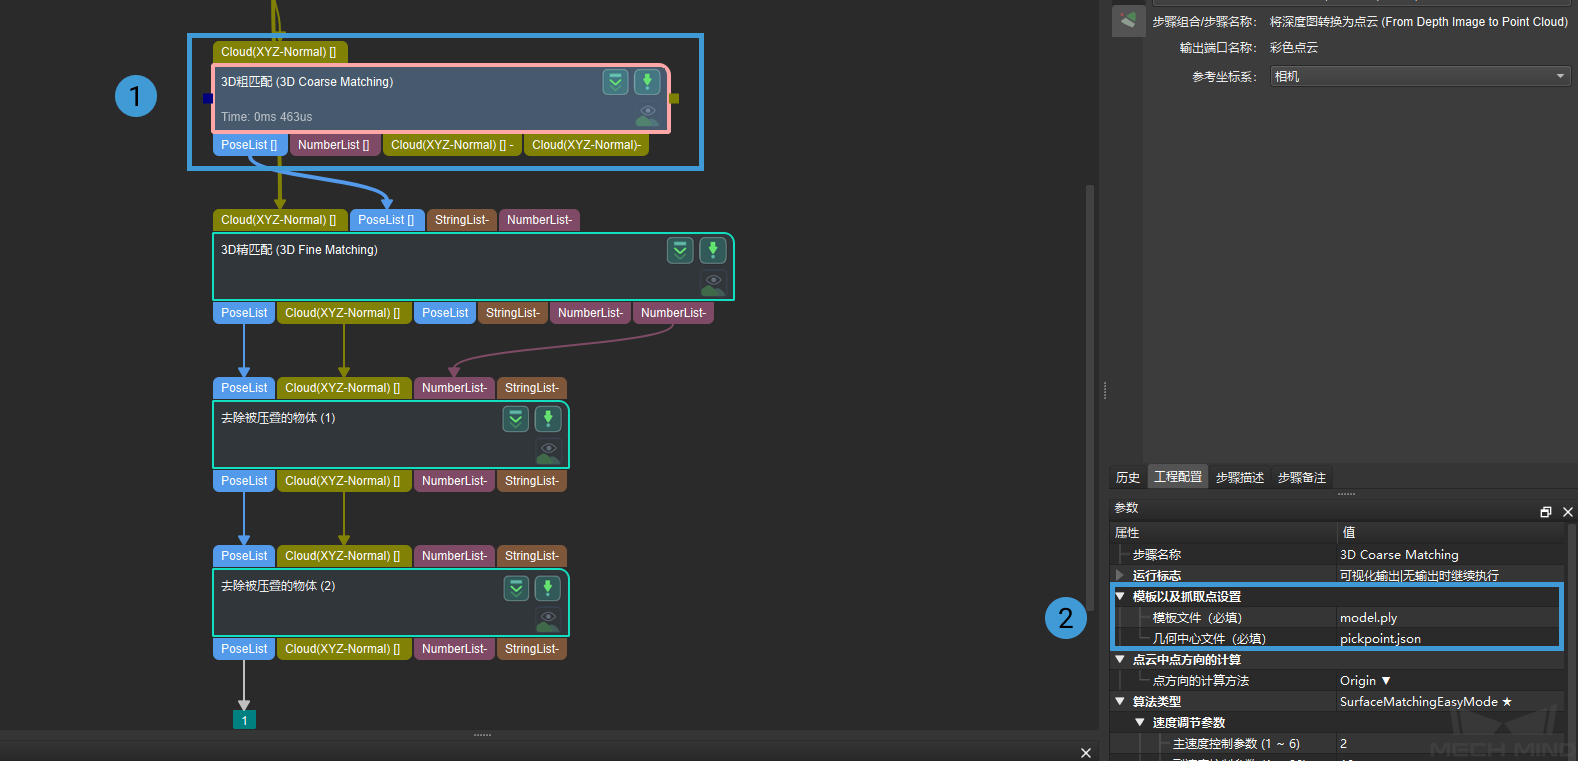The height and width of the screenshot is (761, 1578).
Task: Open the 去除被压叠的物体 (1) step's double-chevron icon
Action: point(516,418)
